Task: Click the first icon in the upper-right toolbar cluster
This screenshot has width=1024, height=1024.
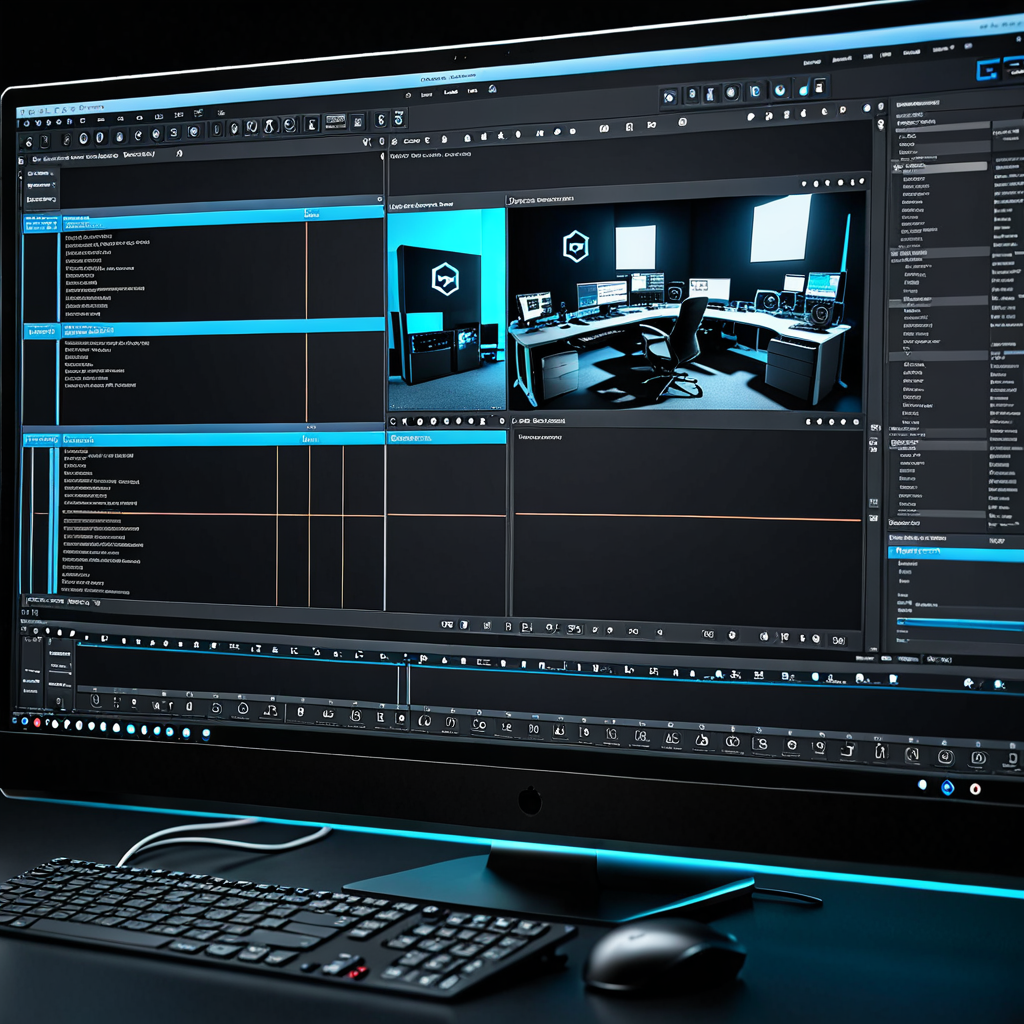Action: tap(670, 96)
